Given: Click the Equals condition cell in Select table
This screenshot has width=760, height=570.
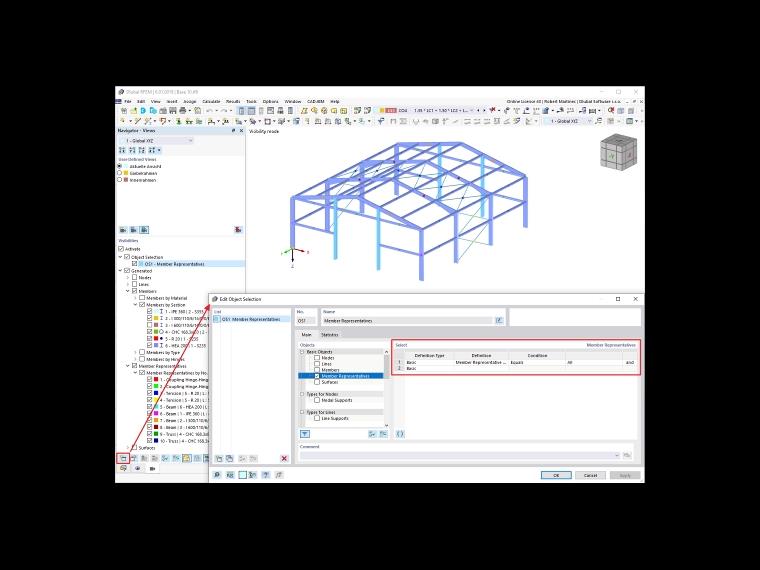Looking at the screenshot, I should coord(537,362).
